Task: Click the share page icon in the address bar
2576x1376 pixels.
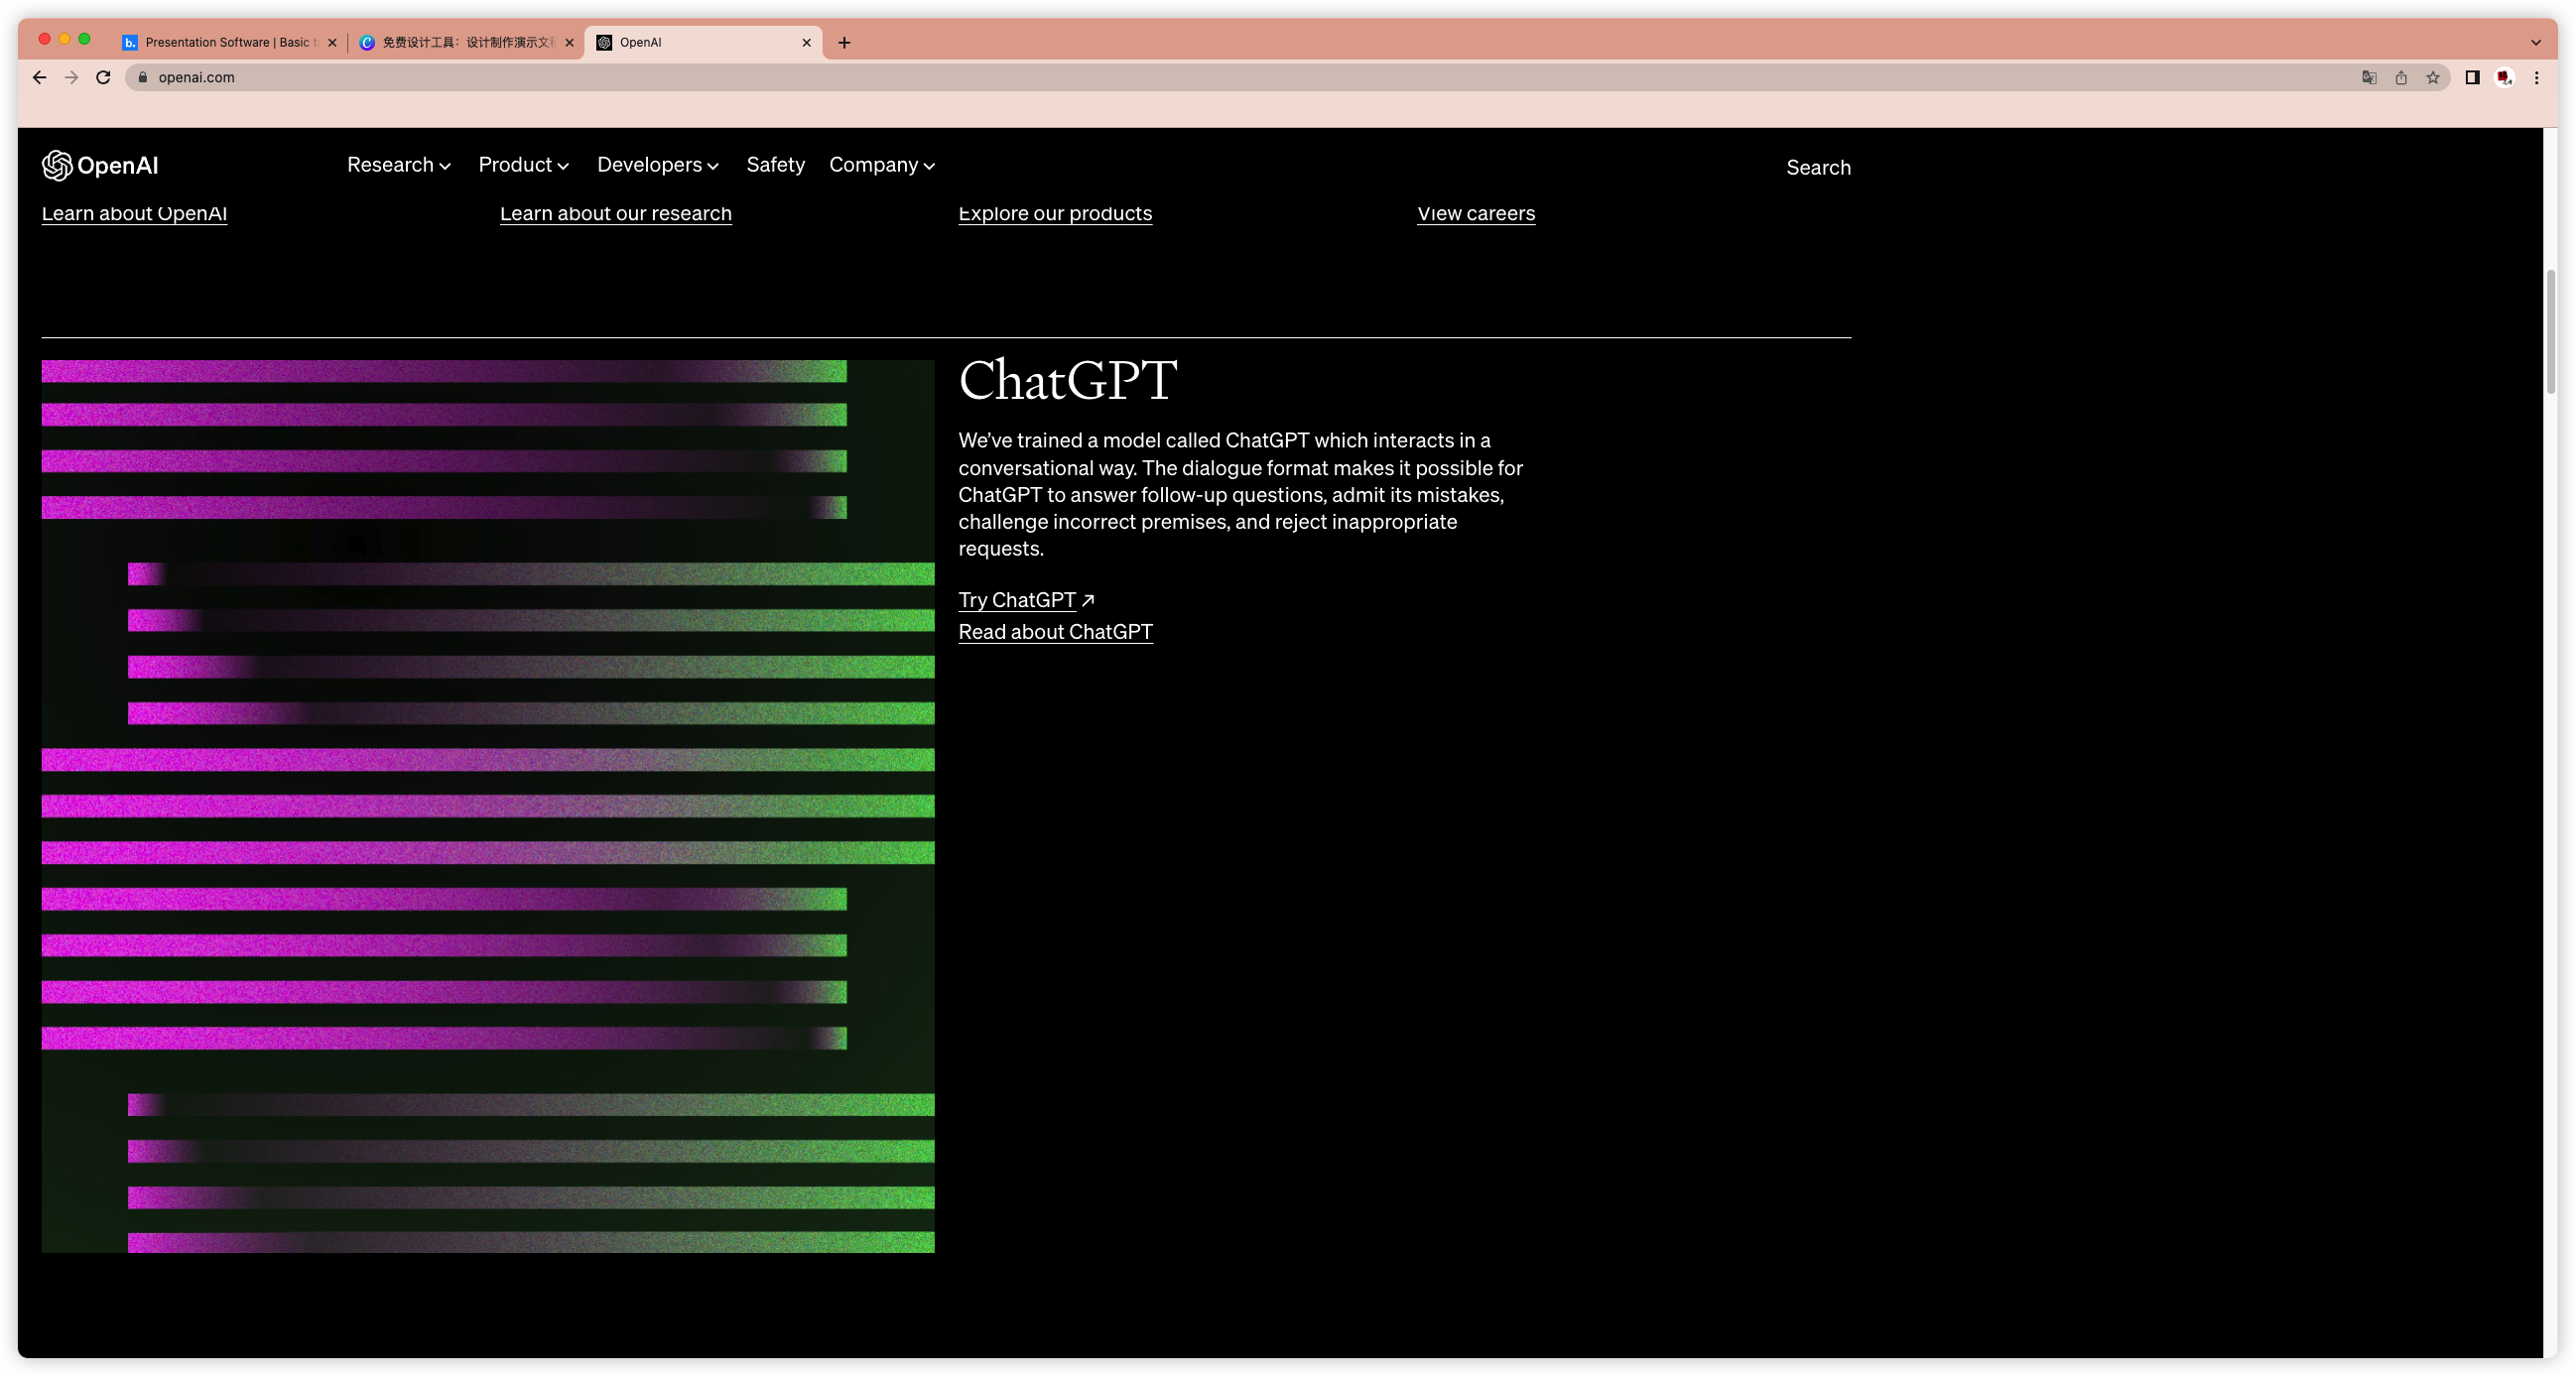Action: pyautogui.click(x=2400, y=77)
